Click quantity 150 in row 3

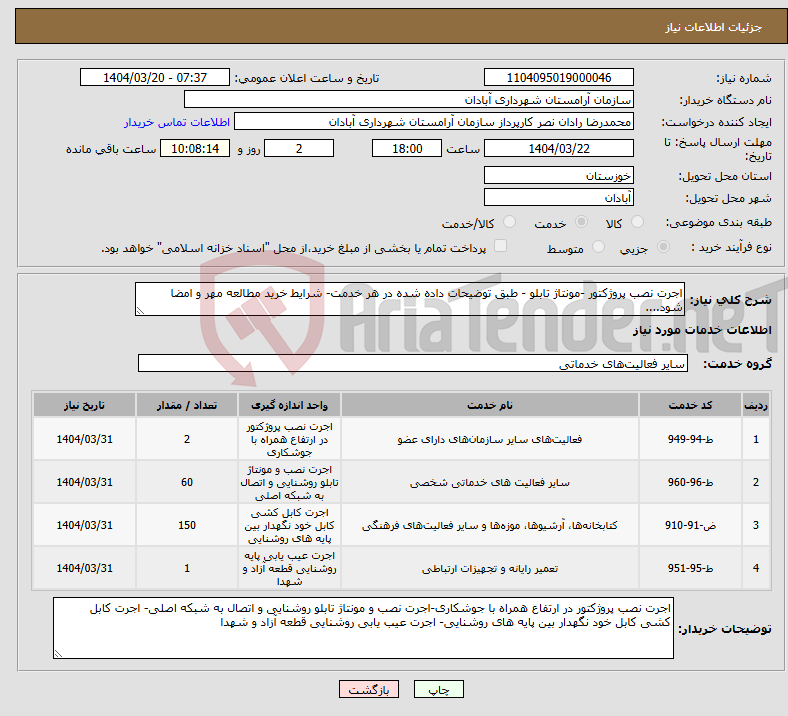coord(186,526)
